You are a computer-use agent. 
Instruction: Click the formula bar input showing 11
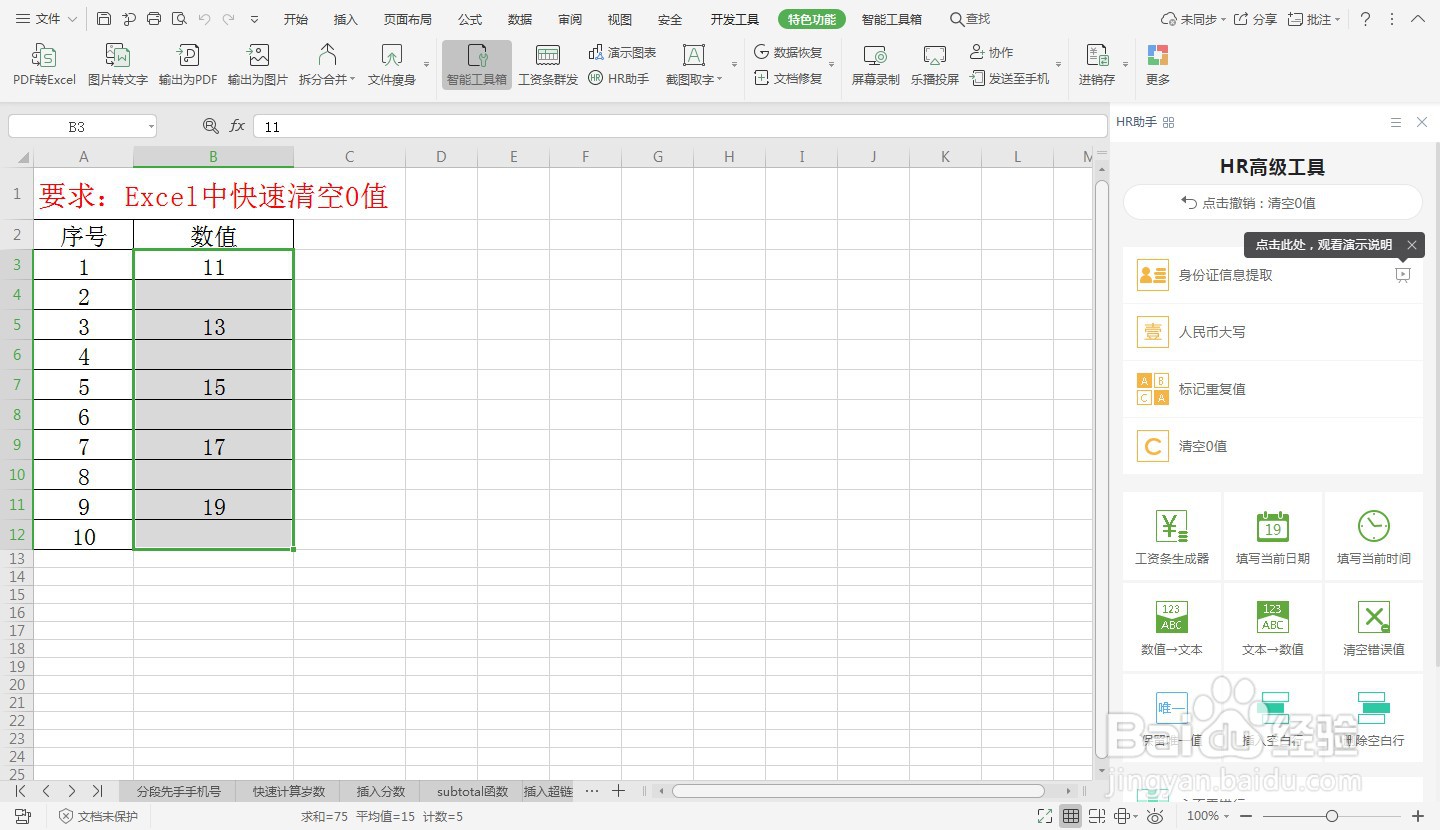(680, 127)
